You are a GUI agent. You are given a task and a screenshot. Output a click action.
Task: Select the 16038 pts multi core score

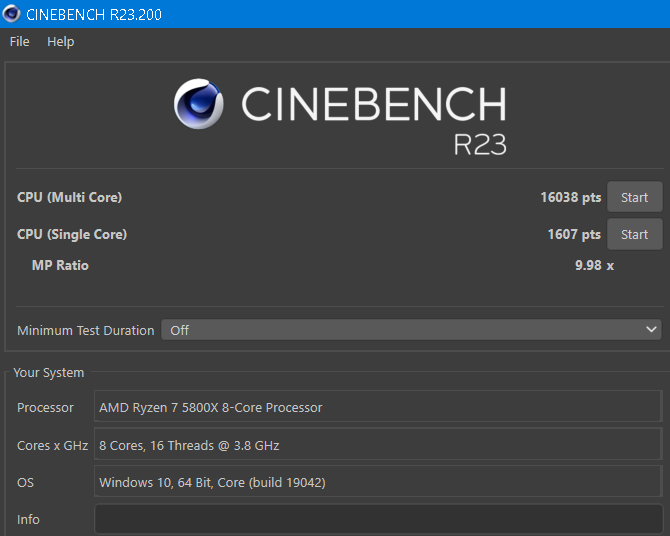(570, 197)
